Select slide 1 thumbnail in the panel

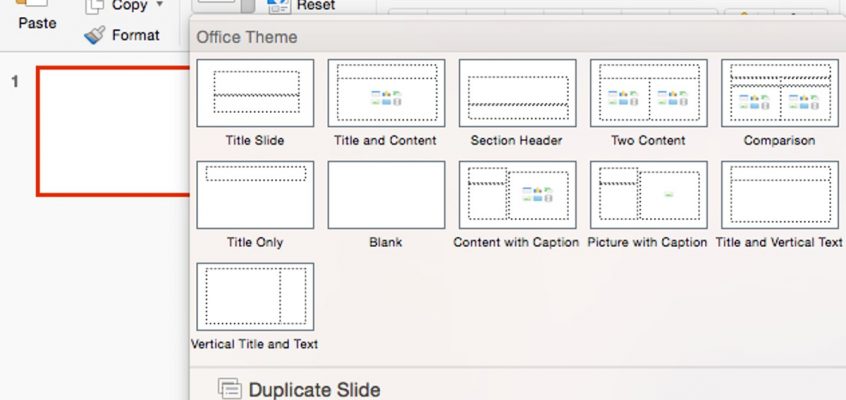click(114, 131)
